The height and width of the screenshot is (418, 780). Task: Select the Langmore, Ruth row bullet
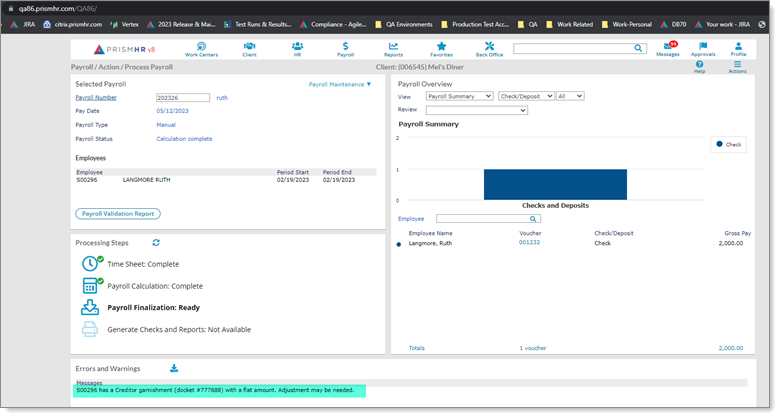coord(399,243)
